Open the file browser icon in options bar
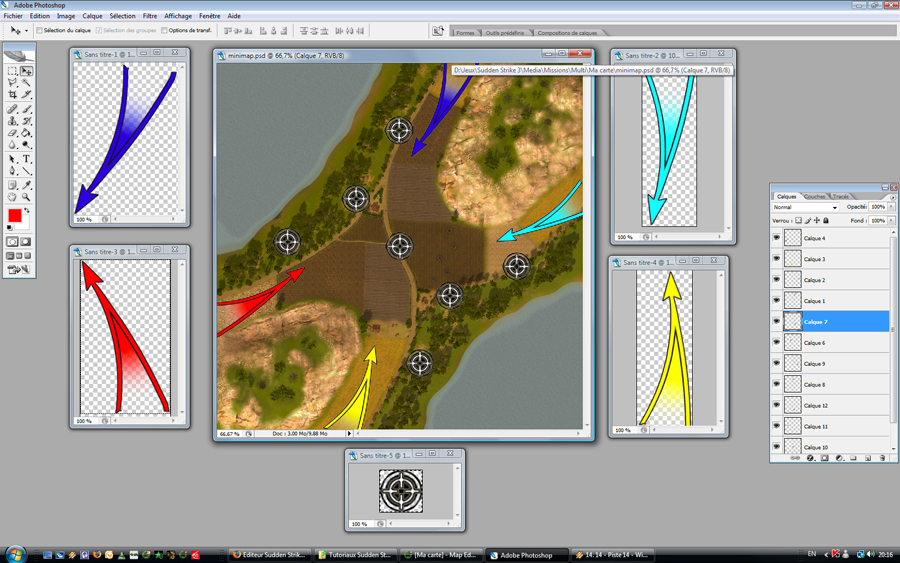Image resolution: width=900 pixels, height=563 pixels. 438,31
